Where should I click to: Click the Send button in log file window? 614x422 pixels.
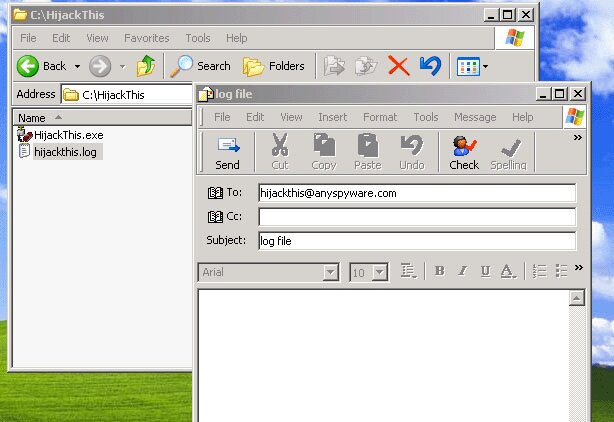[228, 152]
